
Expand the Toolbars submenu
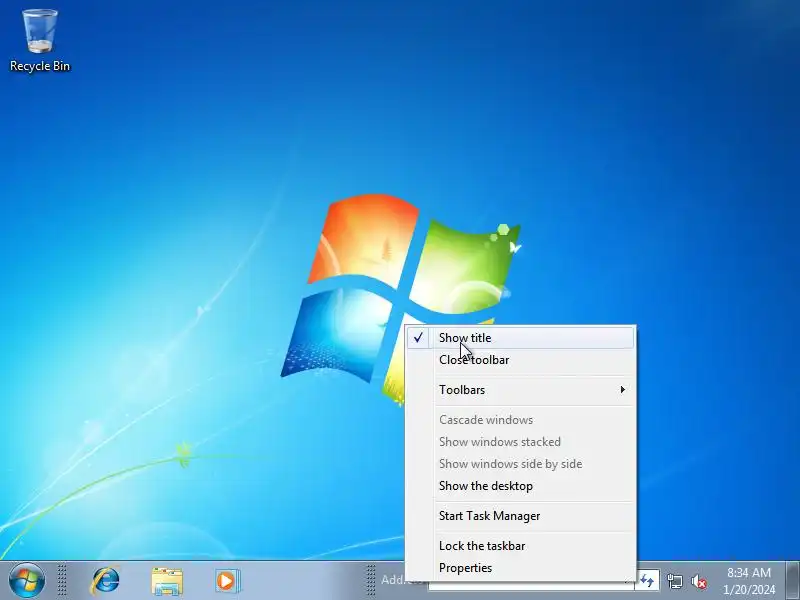520,390
